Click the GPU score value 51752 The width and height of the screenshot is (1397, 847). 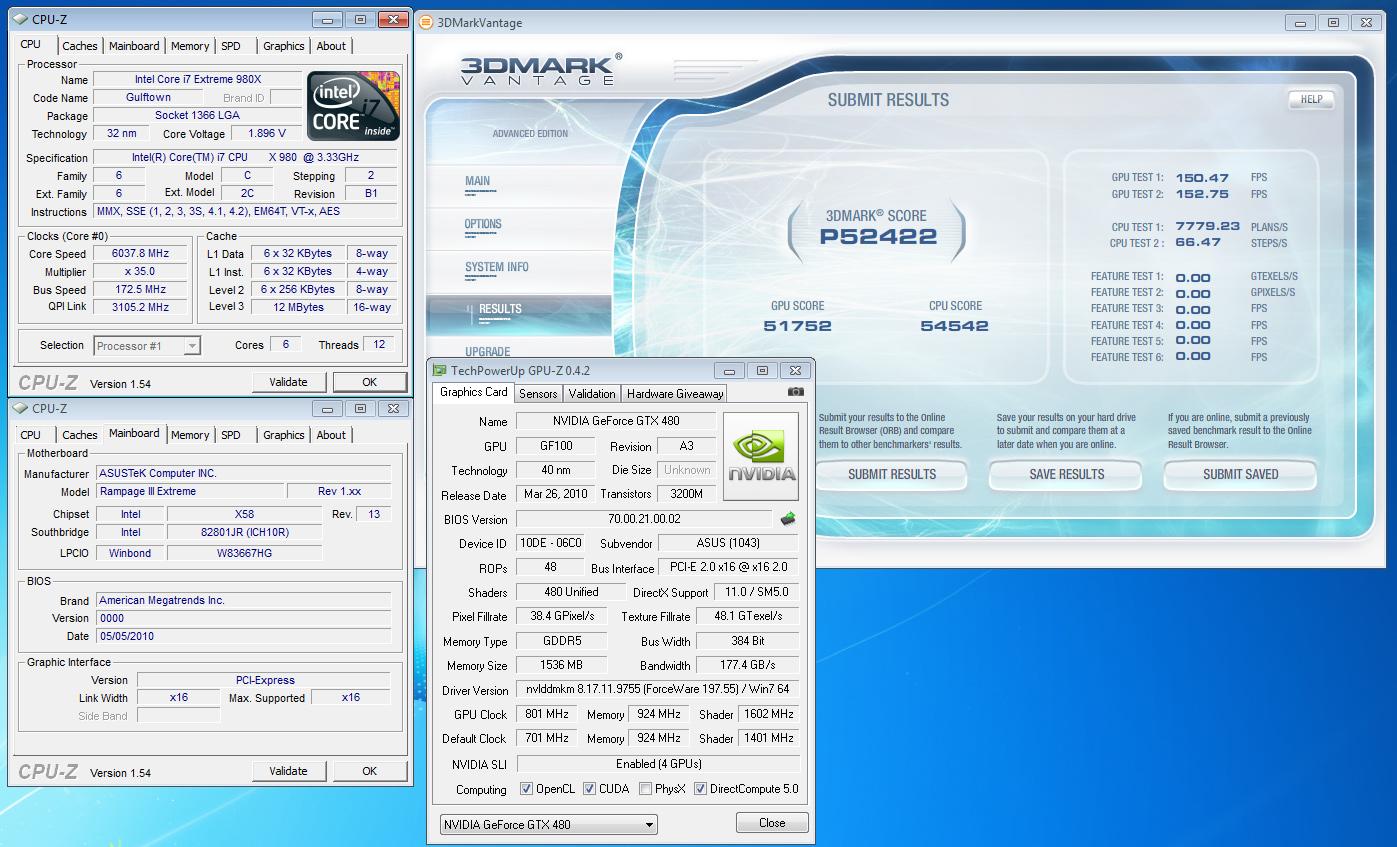point(797,326)
